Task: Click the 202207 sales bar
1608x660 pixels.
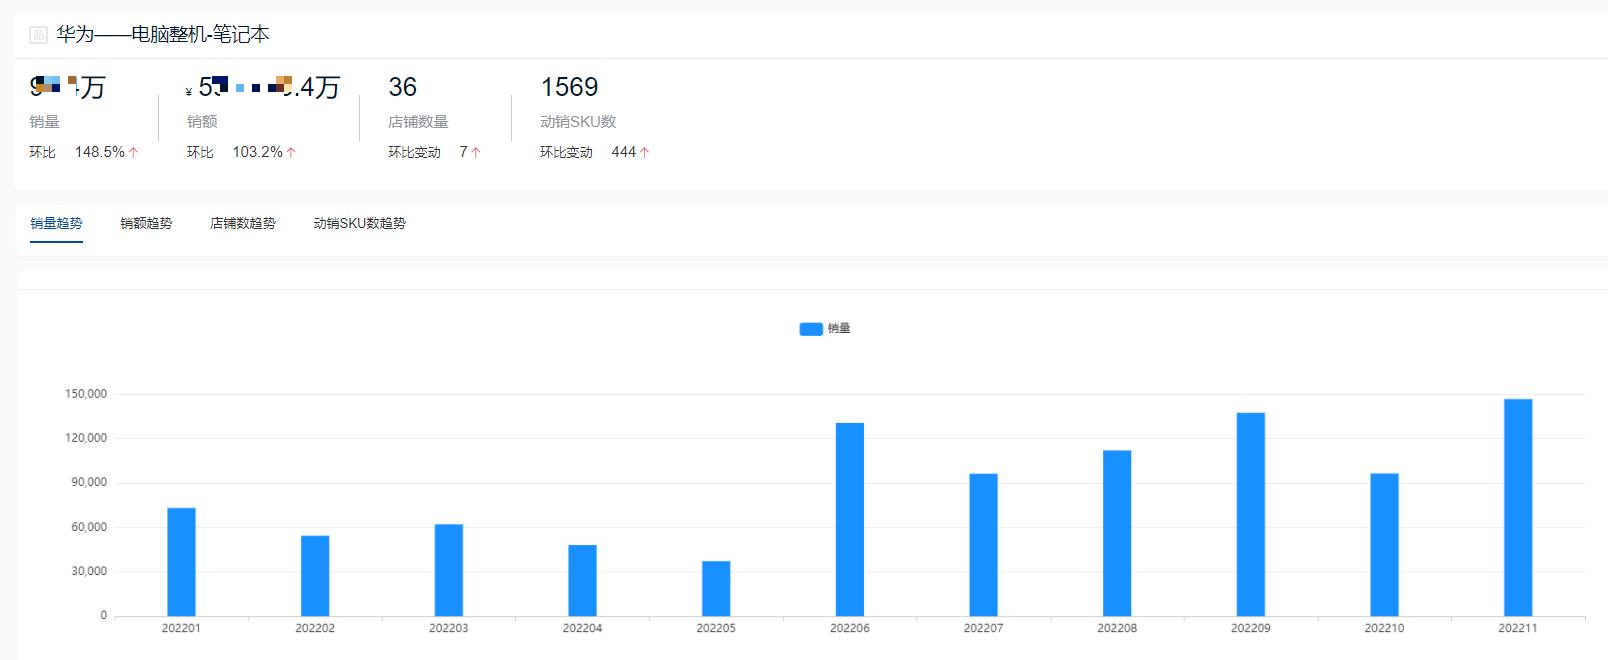Action: click(983, 545)
